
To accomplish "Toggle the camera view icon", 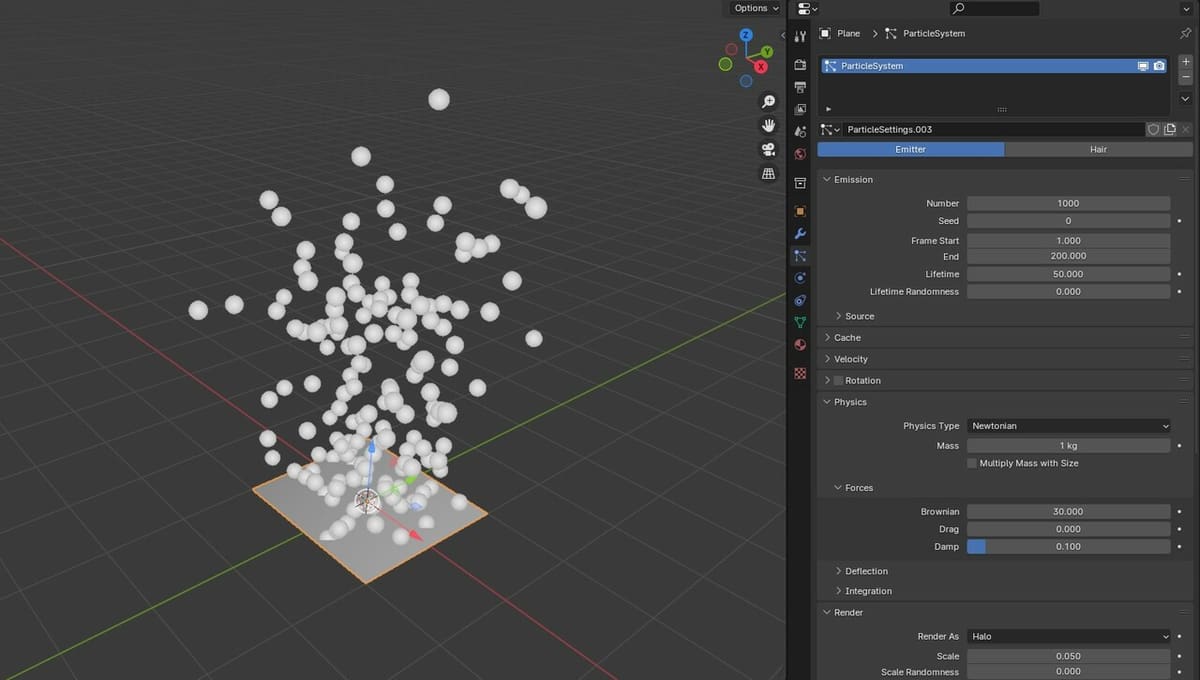I will [768, 150].
